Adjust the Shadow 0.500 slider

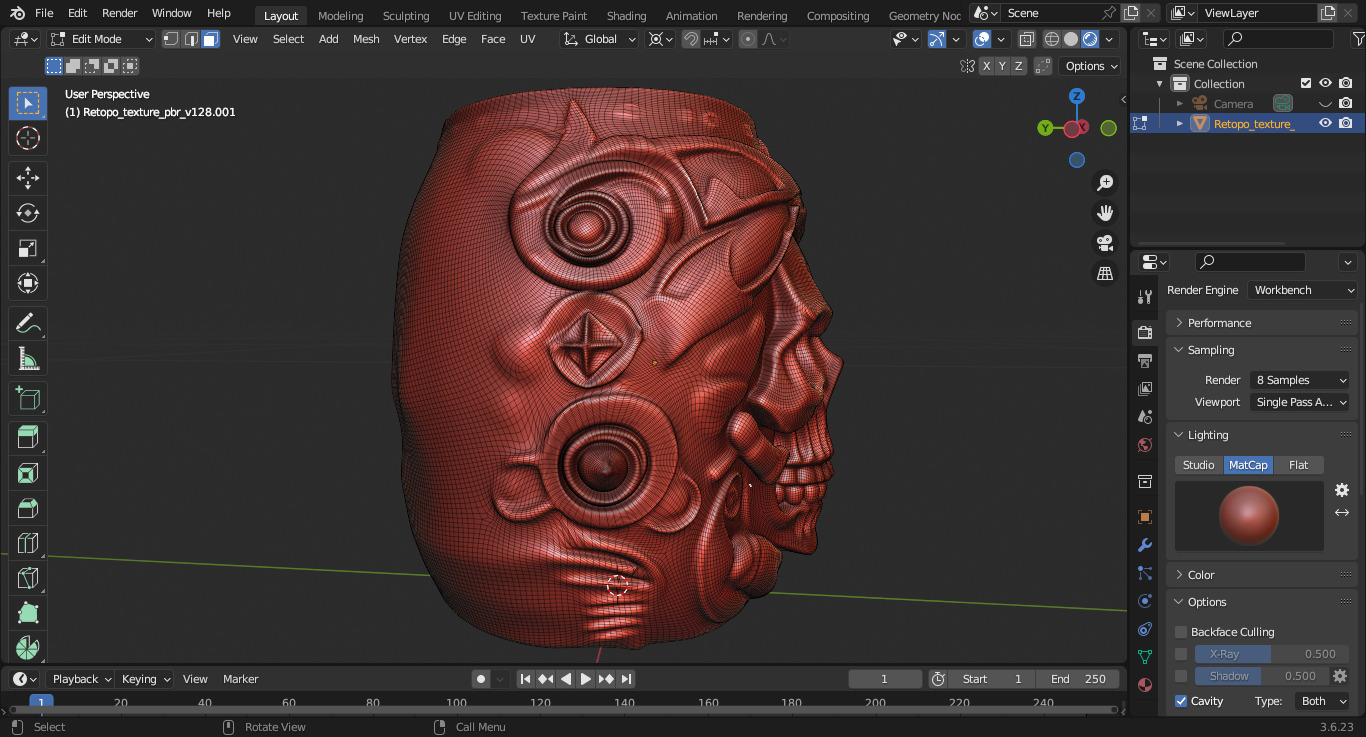click(x=1262, y=676)
